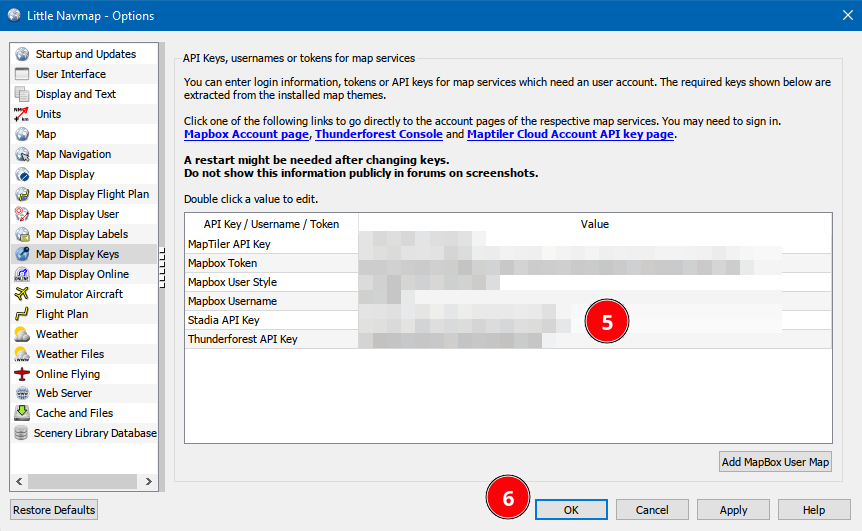
Task: Click the sidebar horizontal scrollbar thumb
Action: click(x=82, y=481)
